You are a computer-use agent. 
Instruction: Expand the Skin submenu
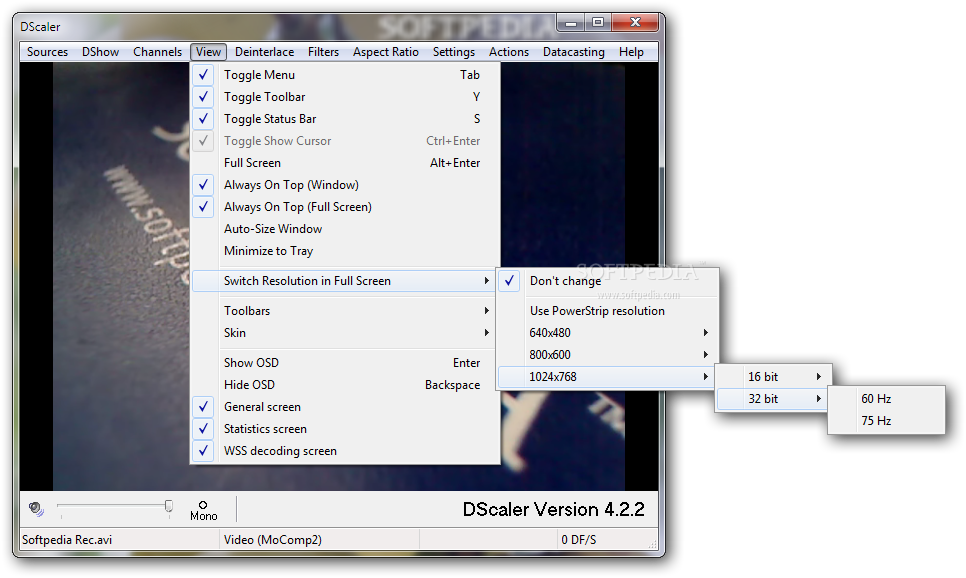tap(345, 333)
